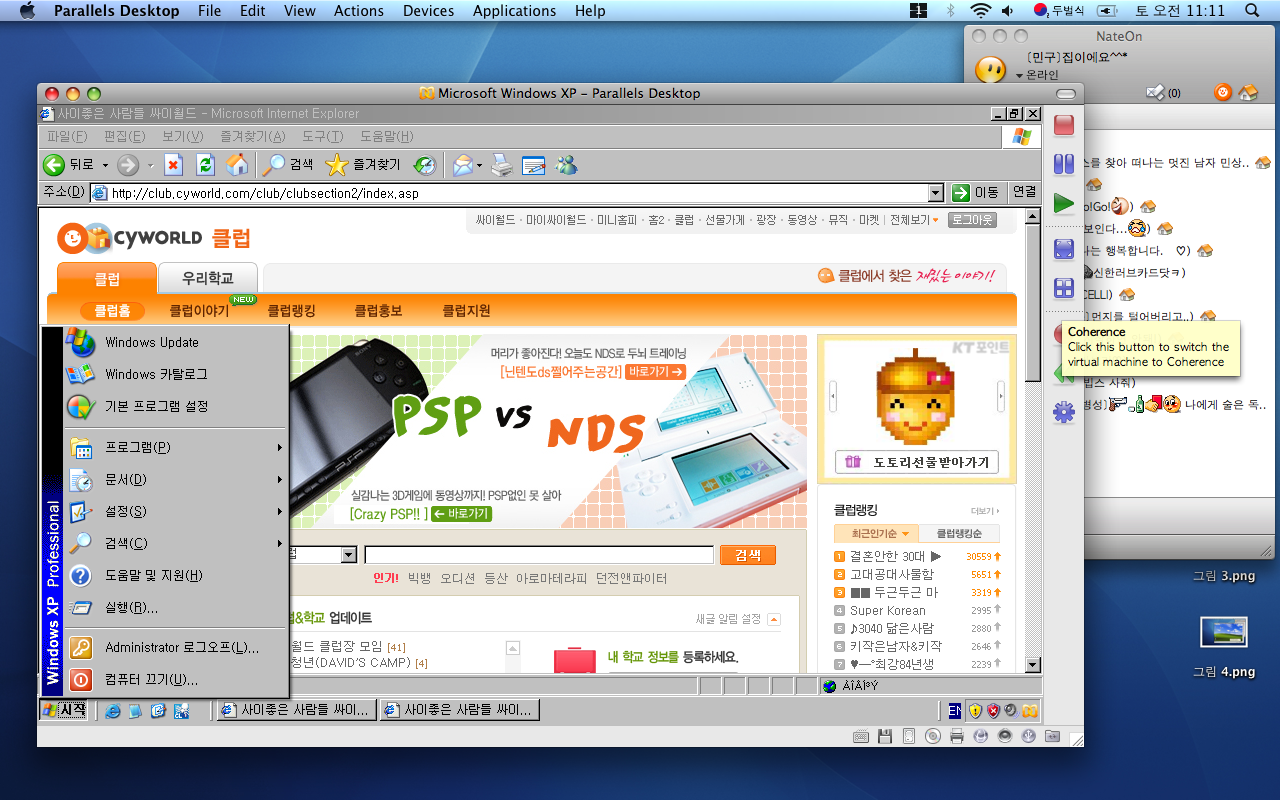
Task: Open IE 파일(F) menu
Action: tap(67, 137)
